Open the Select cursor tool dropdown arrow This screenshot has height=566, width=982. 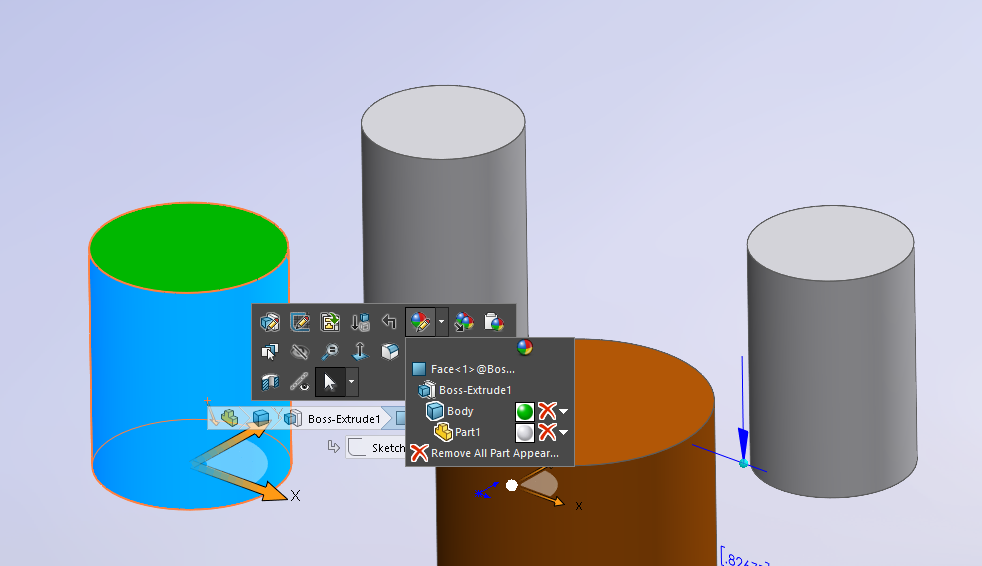[x=351, y=382]
